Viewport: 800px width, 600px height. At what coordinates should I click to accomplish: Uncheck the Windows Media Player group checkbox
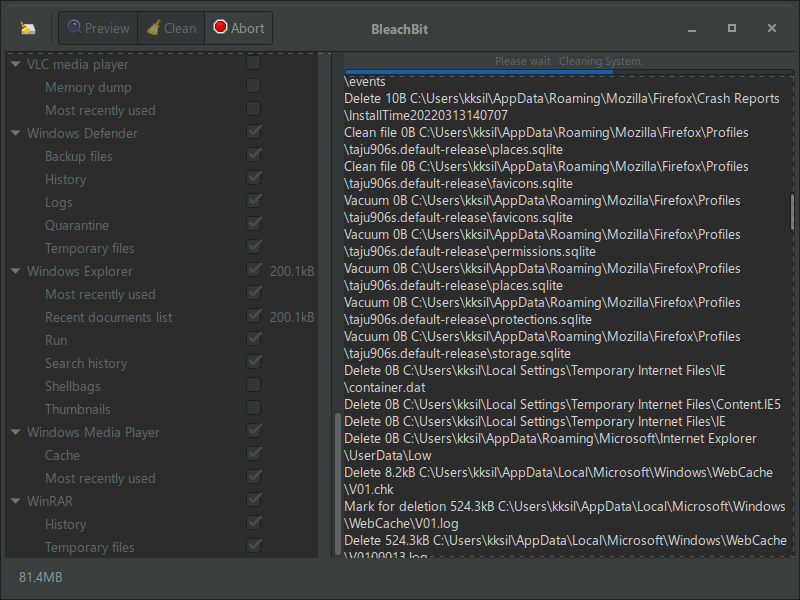tap(254, 431)
